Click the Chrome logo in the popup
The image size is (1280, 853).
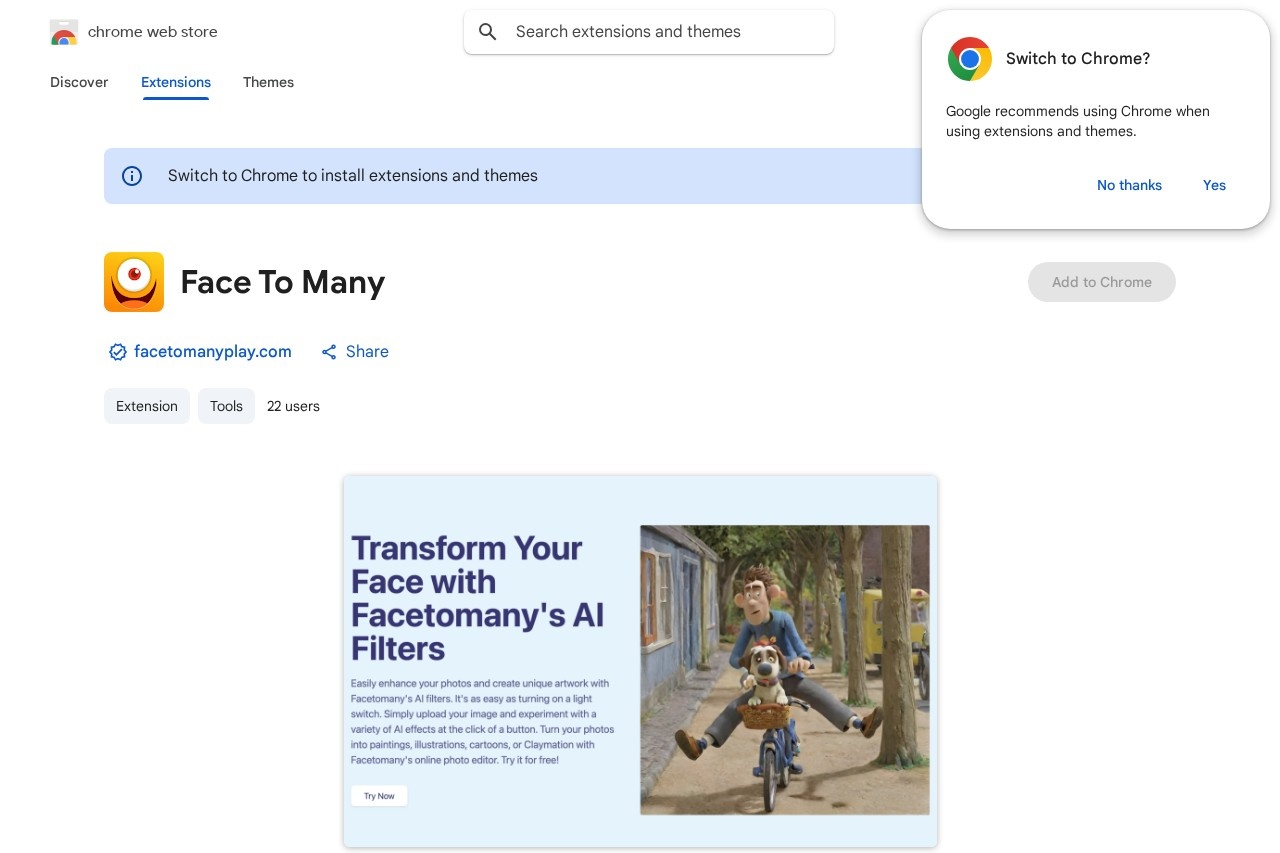click(969, 59)
